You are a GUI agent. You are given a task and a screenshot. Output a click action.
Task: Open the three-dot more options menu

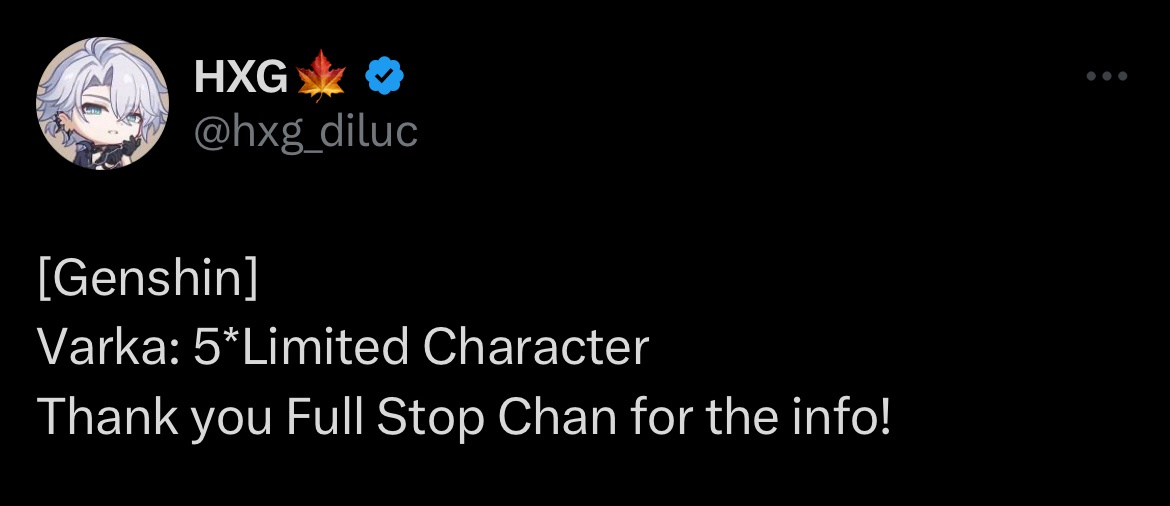(x=1107, y=76)
